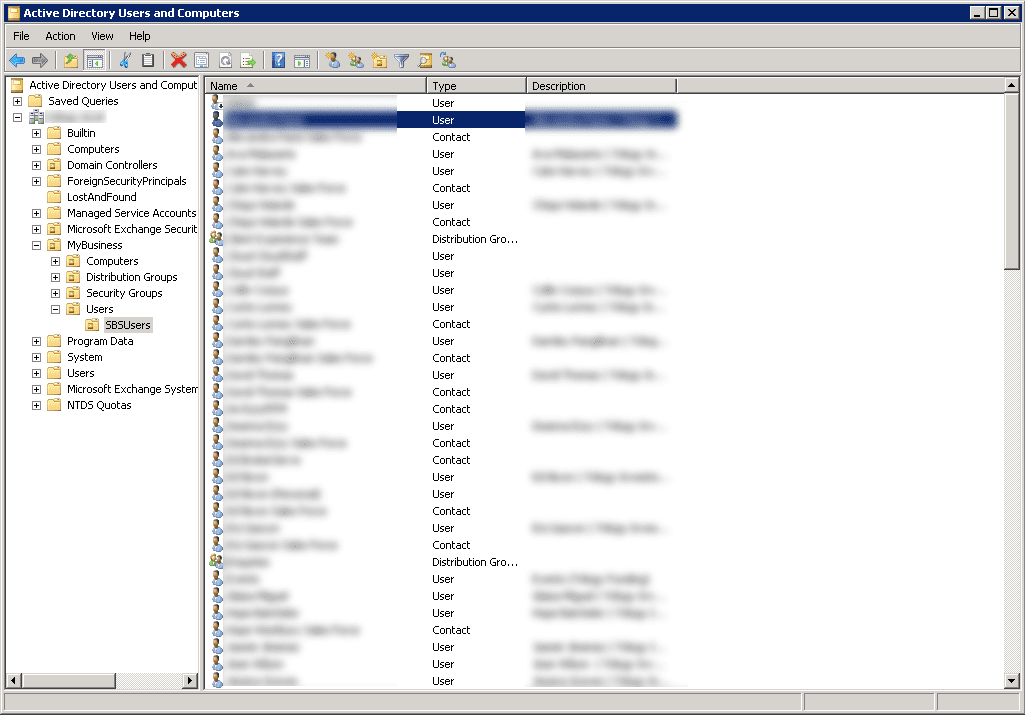The width and height of the screenshot is (1025, 715).
Task: Select Distribution Groups in the tree
Action: (x=131, y=277)
